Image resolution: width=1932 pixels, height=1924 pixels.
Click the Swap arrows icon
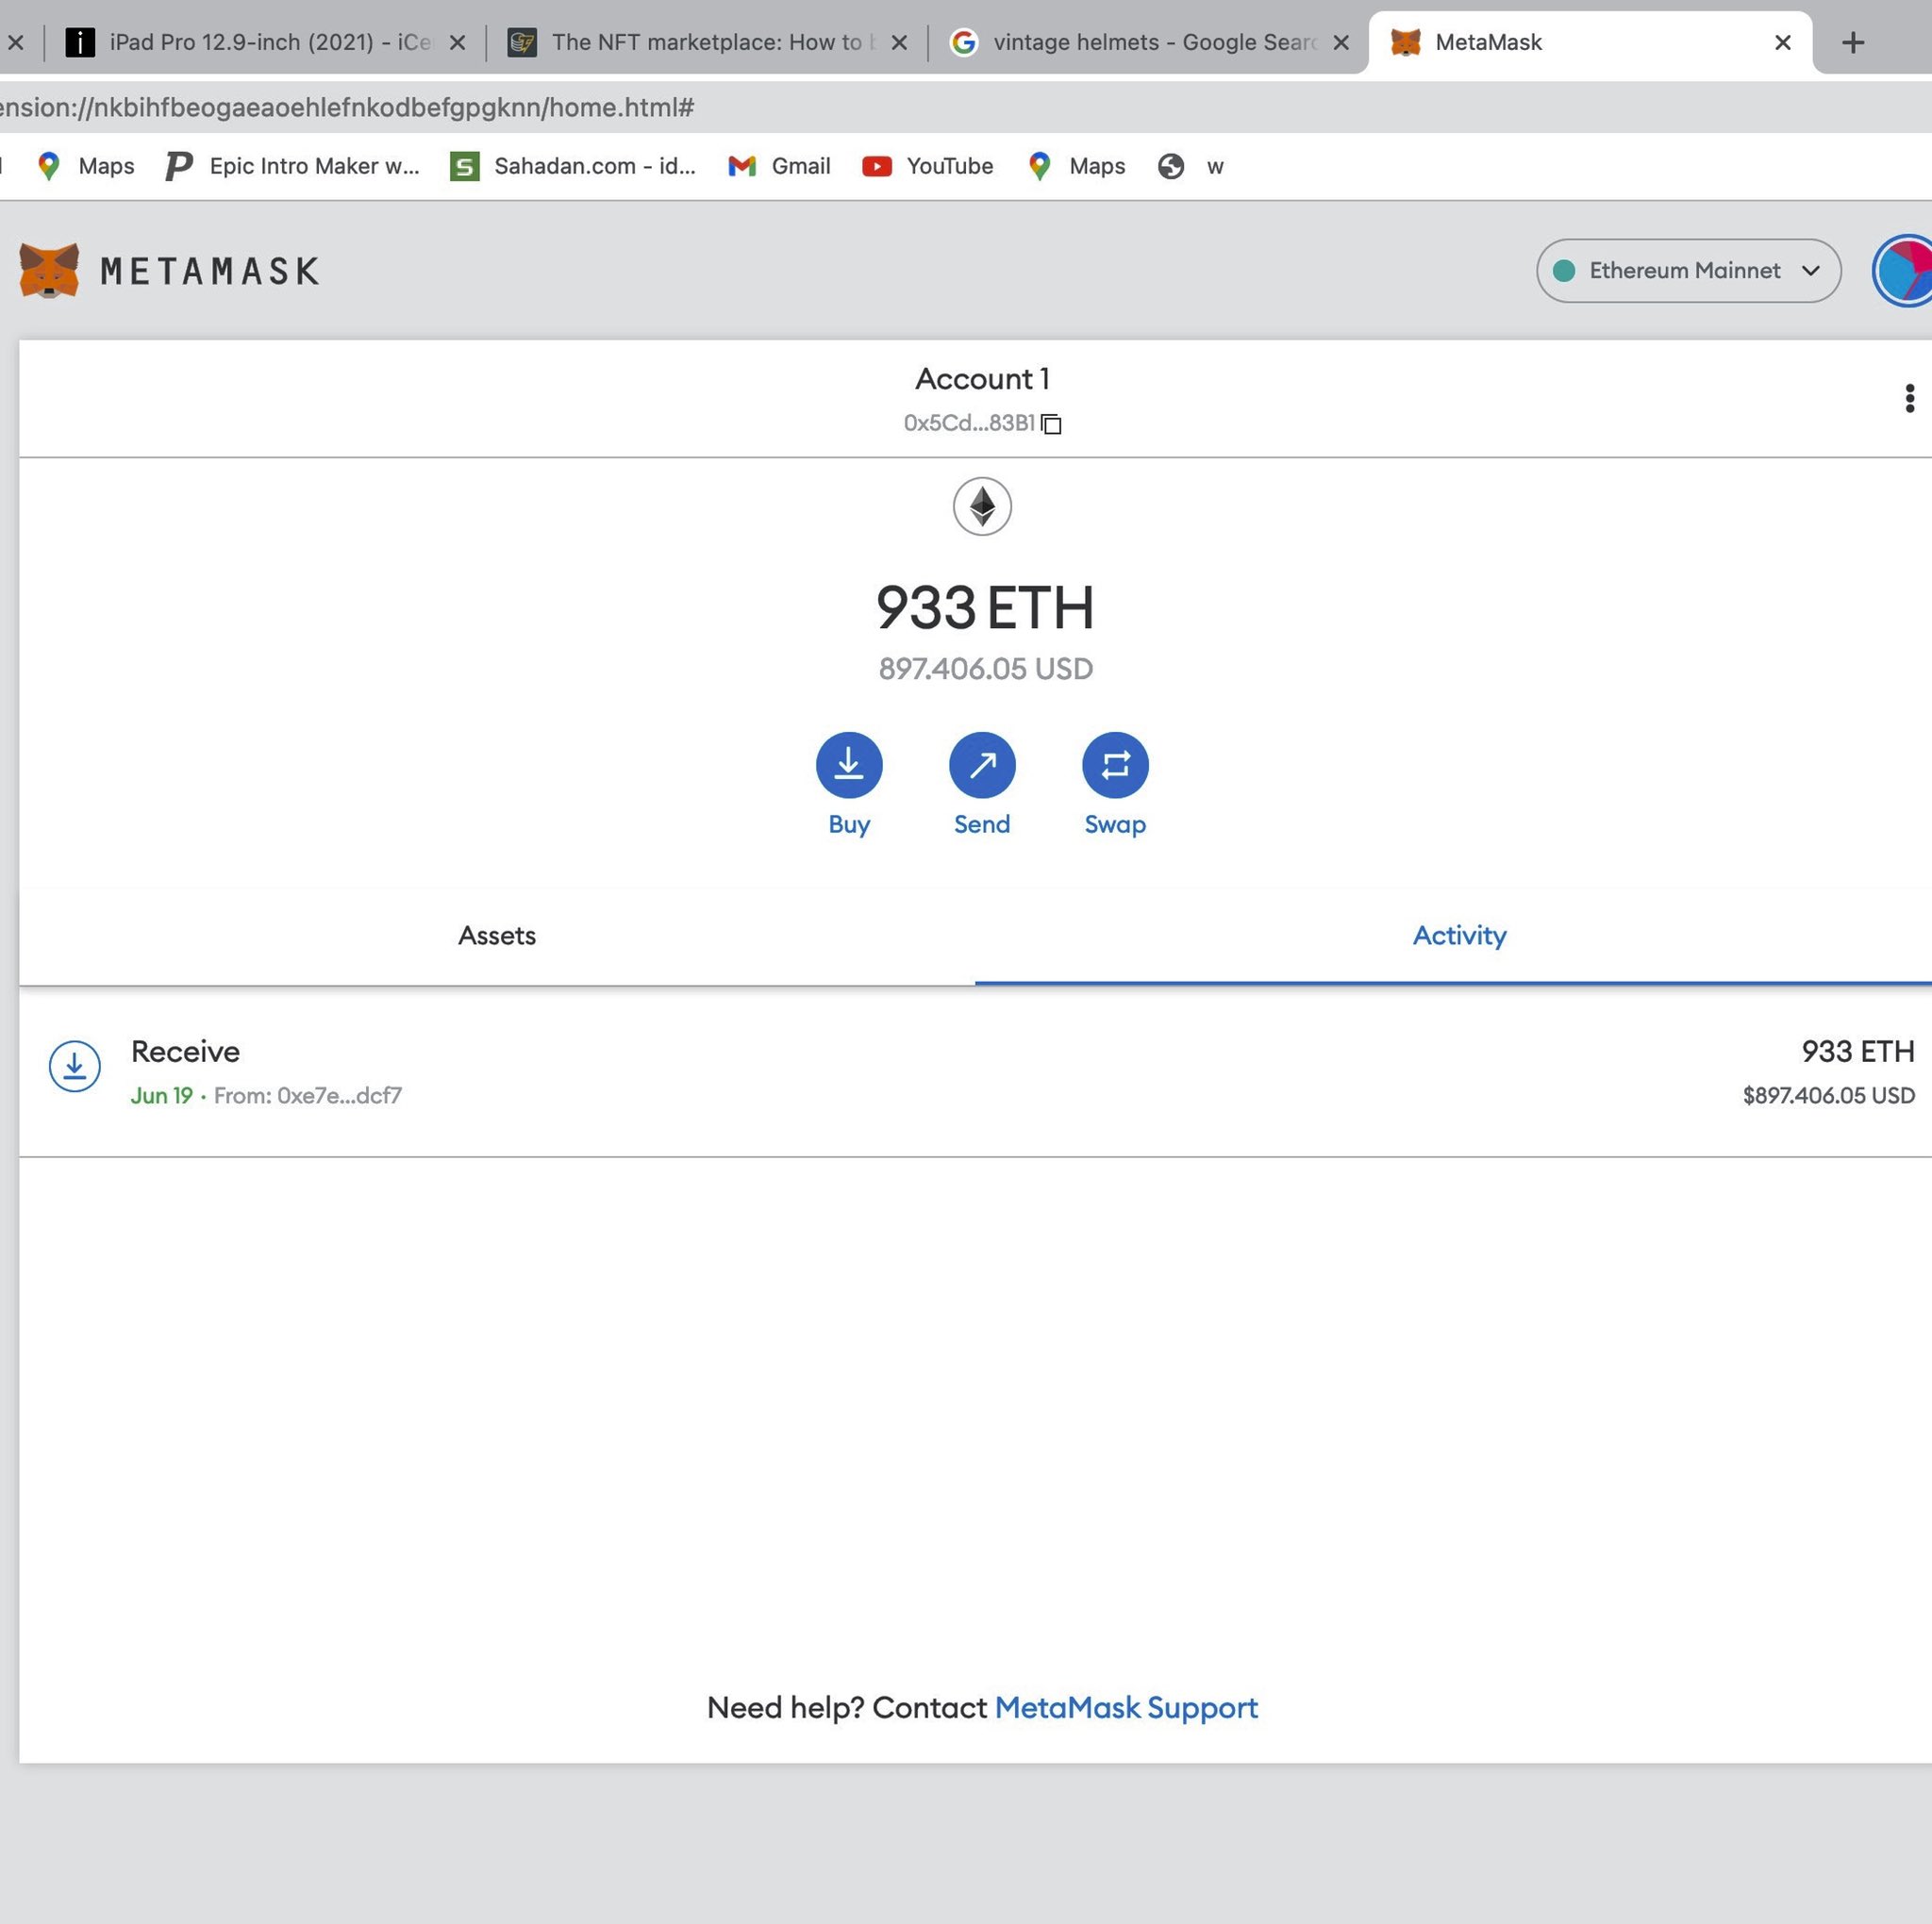[x=1114, y=765]
